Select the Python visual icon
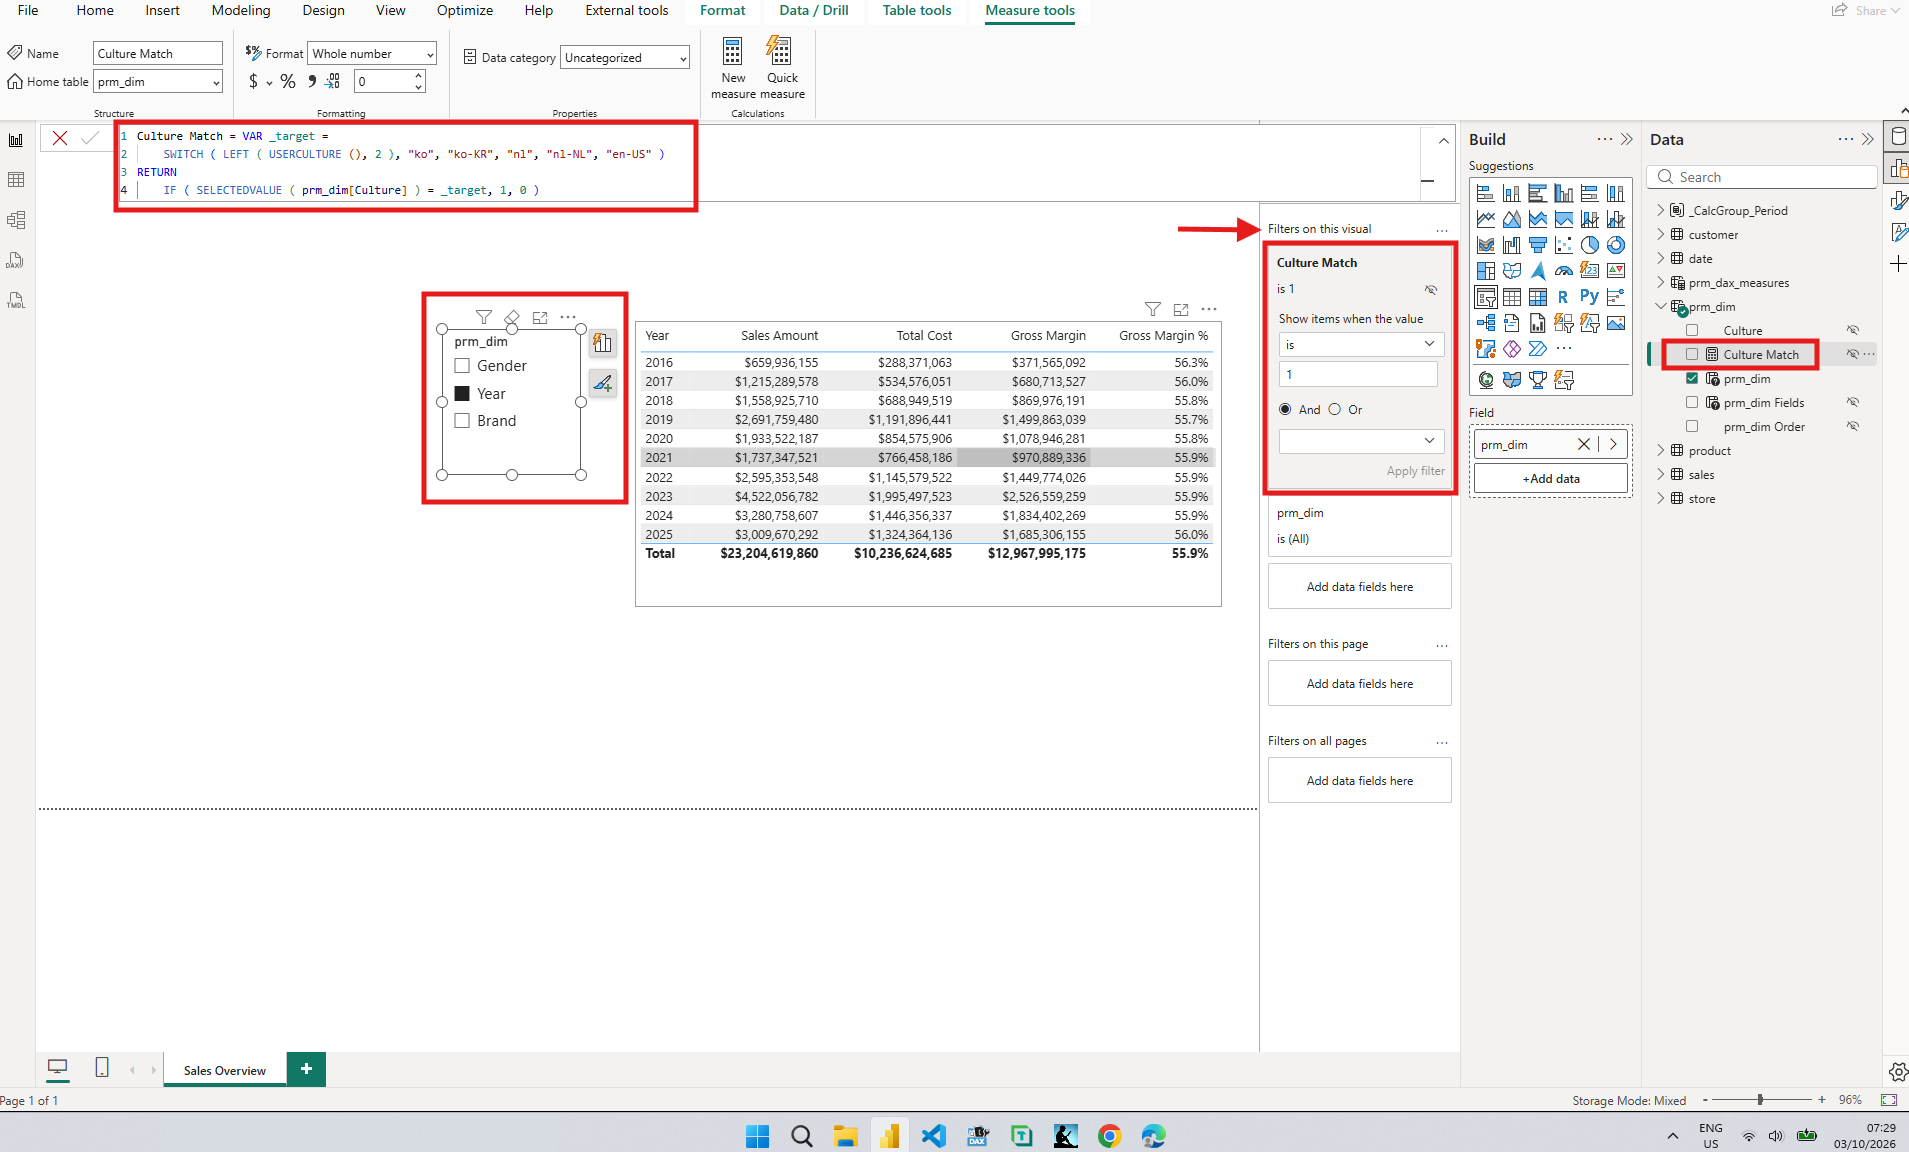Screen dimensions: 1909x1152 [1589, 297]
